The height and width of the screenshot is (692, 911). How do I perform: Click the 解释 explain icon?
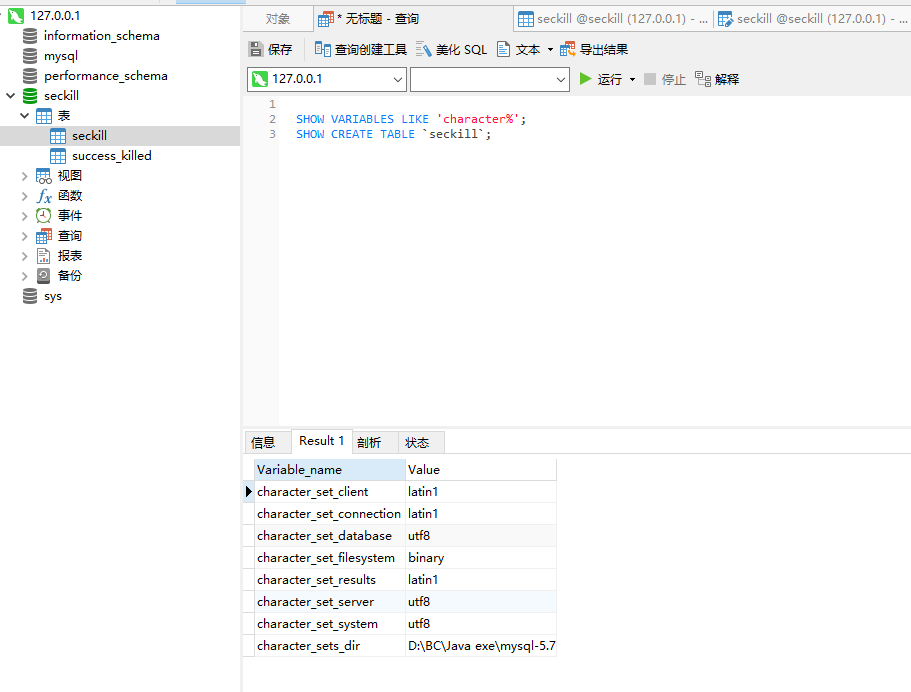[703, 79]
